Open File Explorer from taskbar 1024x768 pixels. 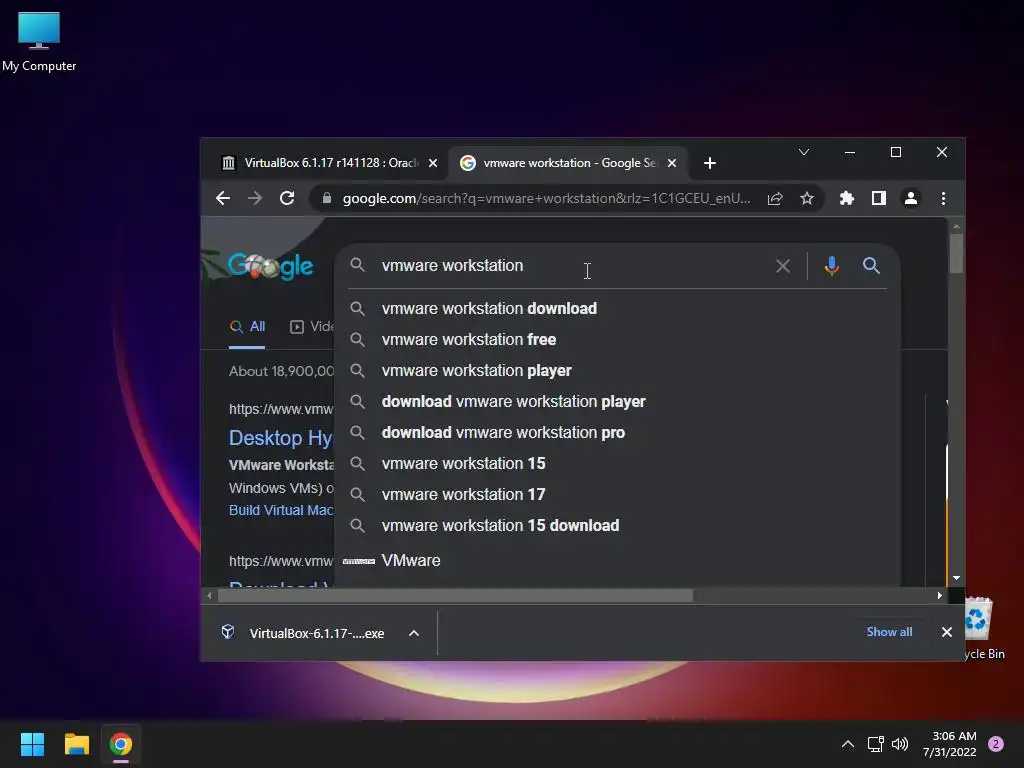76,744
